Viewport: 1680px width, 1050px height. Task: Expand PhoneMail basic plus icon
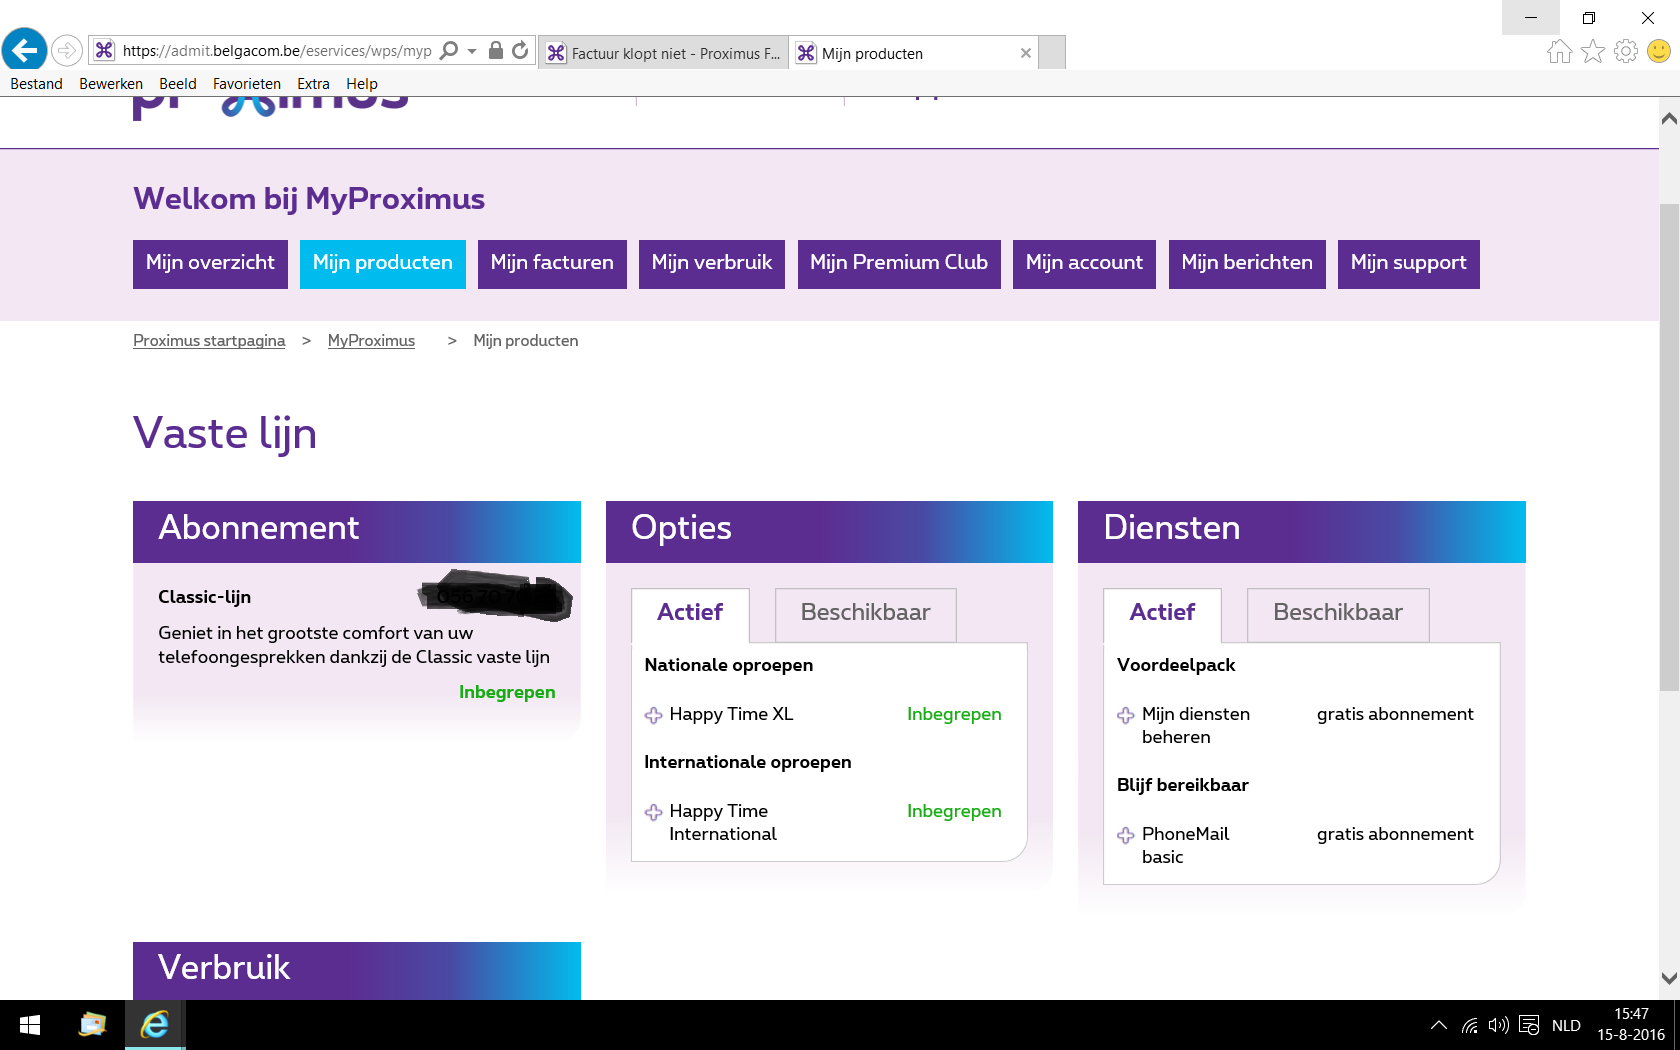1126,835
